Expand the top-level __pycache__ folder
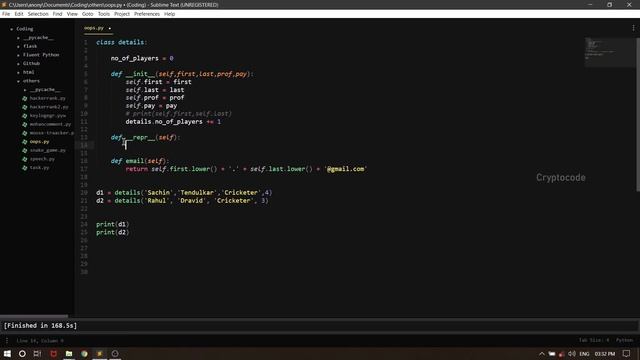640x360 pixels. click(18, 38)
